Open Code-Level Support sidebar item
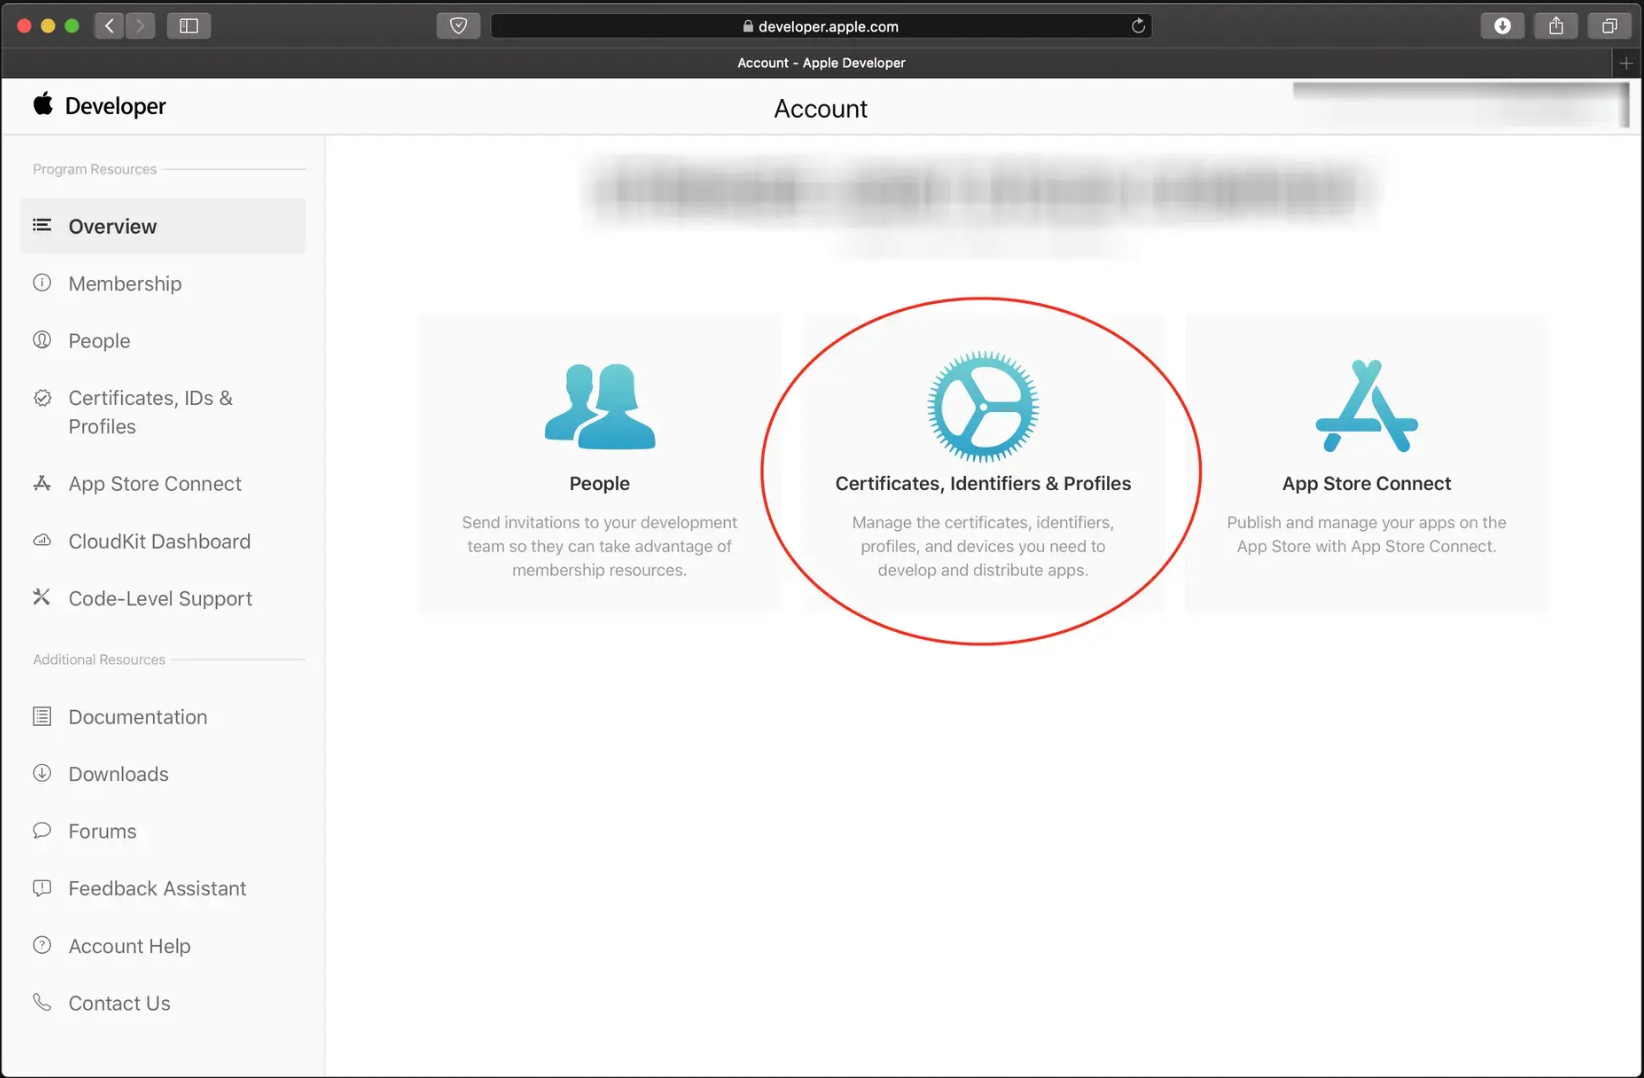Image resolution: width=1644 pixels, height=1078 pixels. 163,599
